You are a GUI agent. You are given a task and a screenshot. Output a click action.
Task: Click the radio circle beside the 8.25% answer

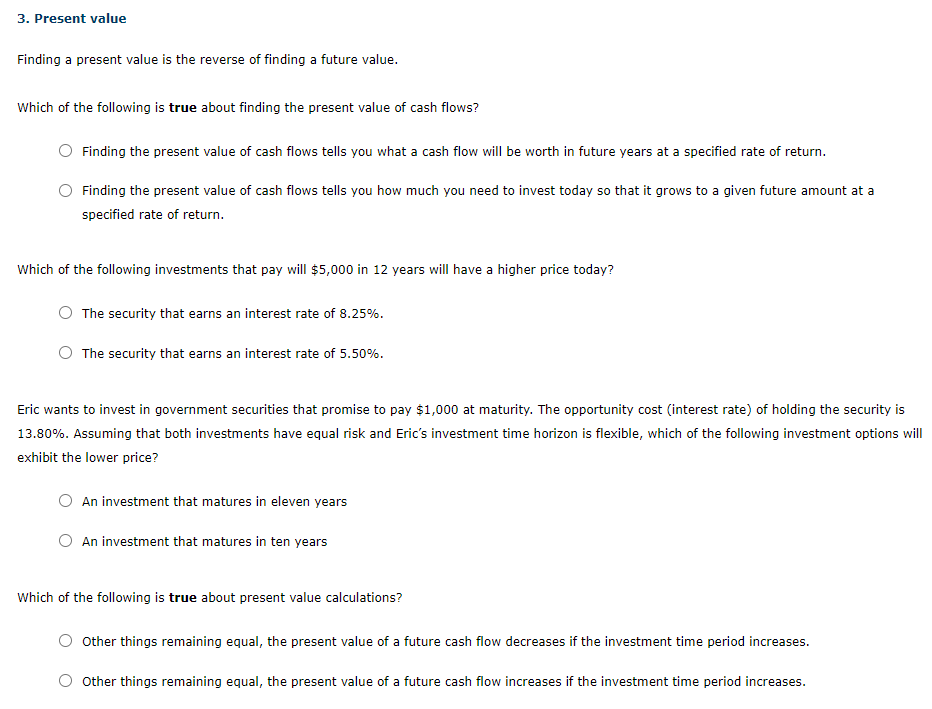point(65,312)
